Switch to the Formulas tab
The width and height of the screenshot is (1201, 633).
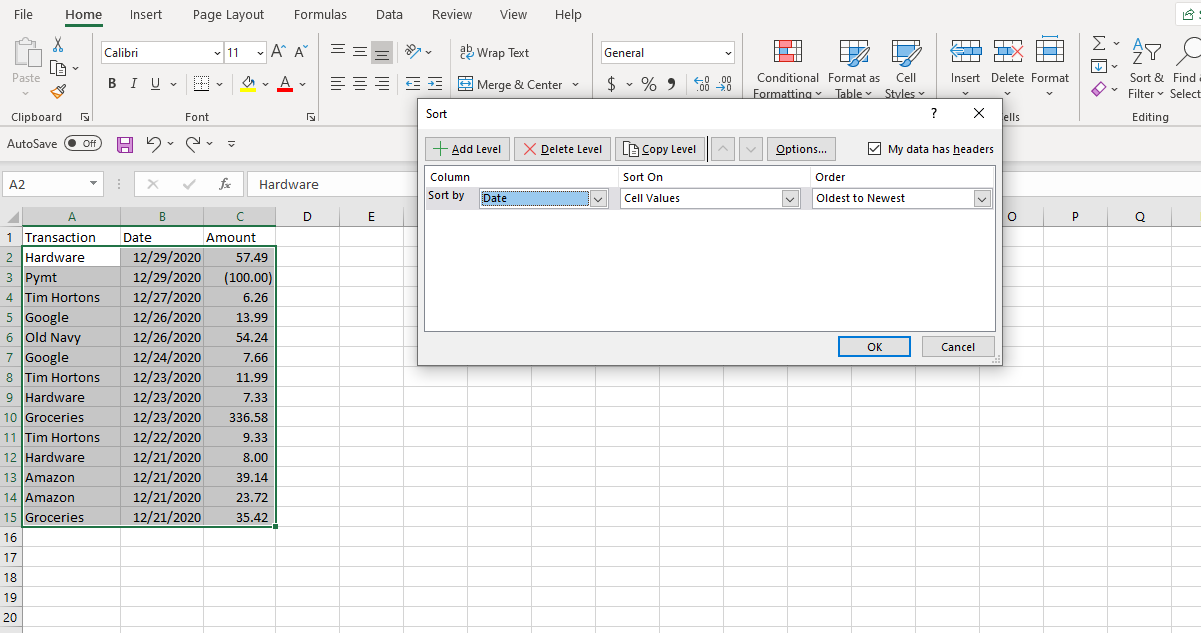[320, 15]
